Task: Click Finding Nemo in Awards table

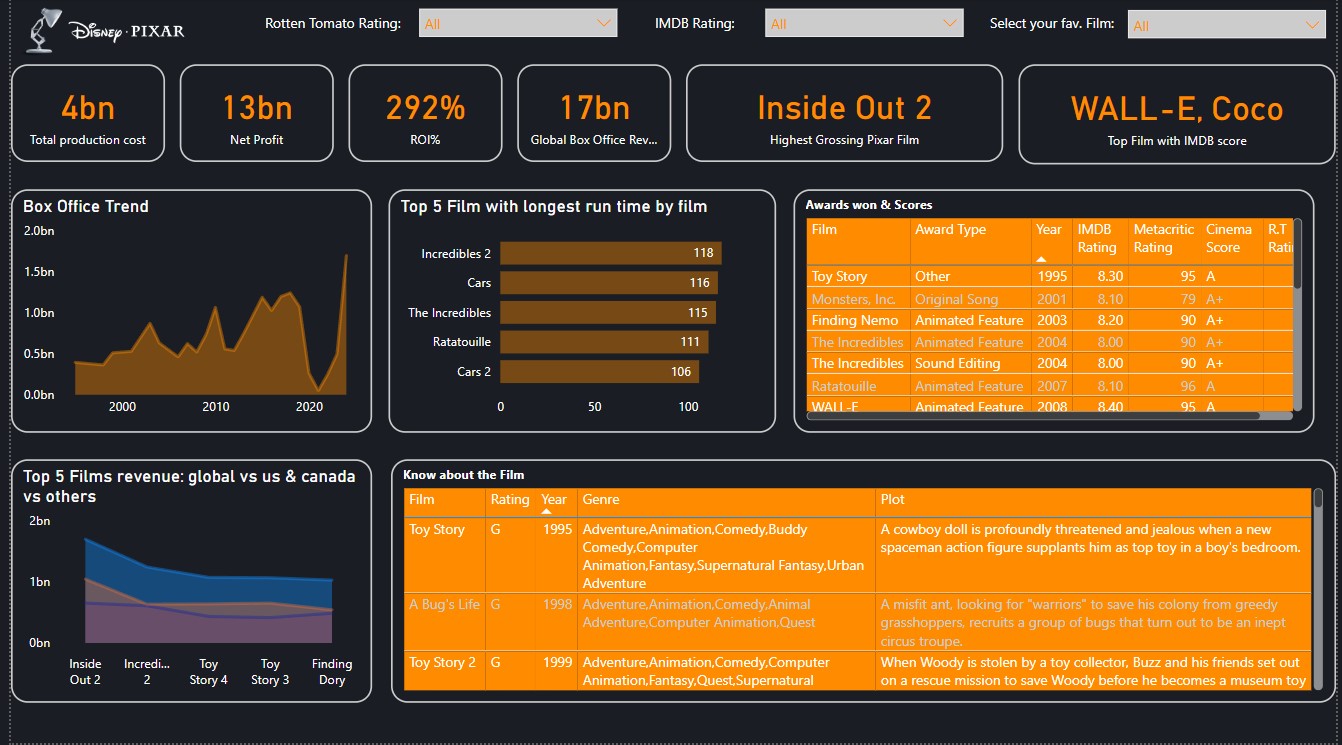Action: pyautogui.click(x=855, y=320)
